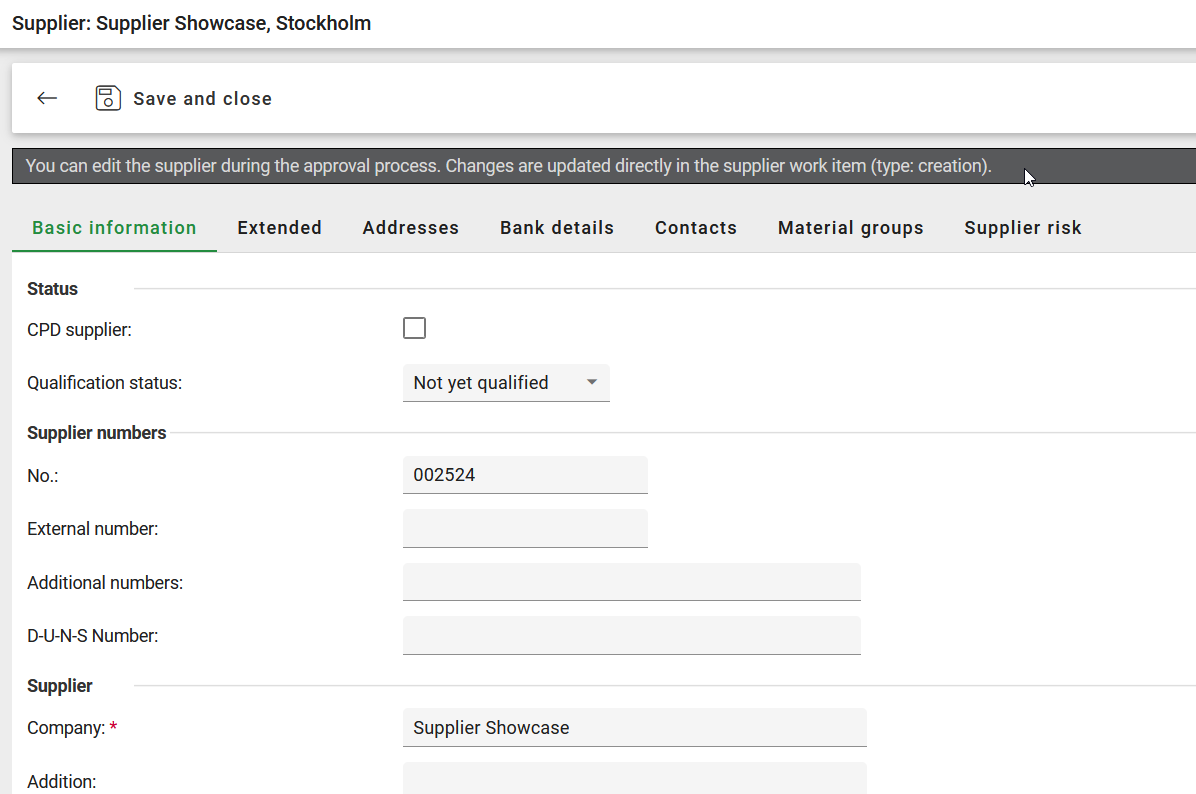Open the Qualification status dropdown
The image size is (1196, 794).
[x=505, y=383]
